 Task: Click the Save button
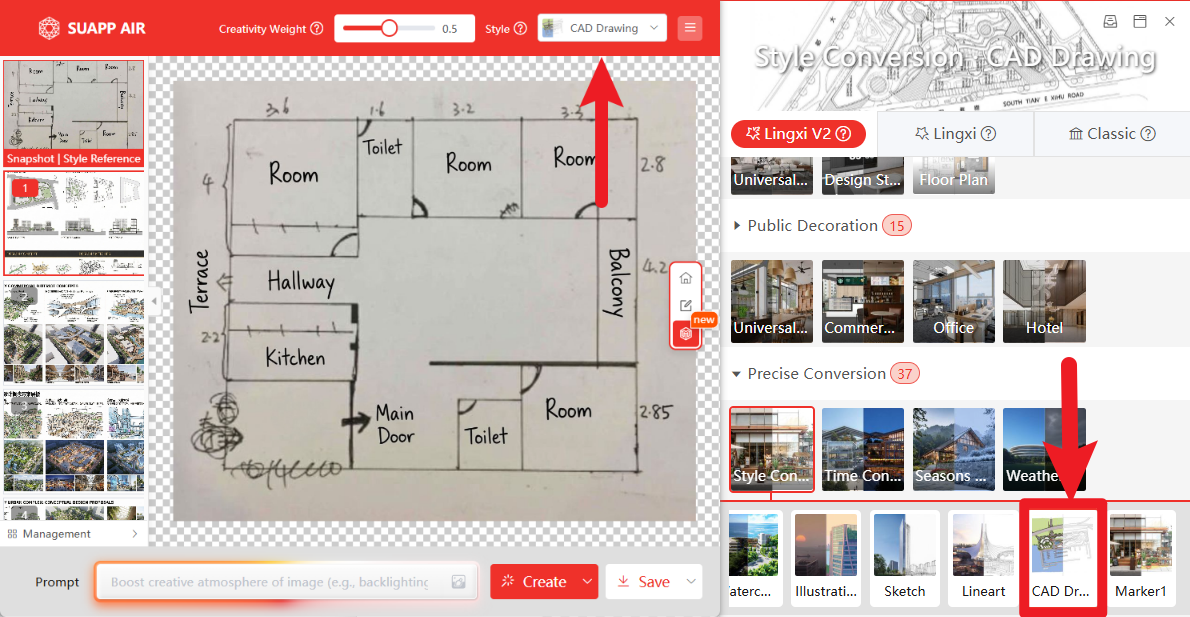pyautogui.click(x=643, y=582)
